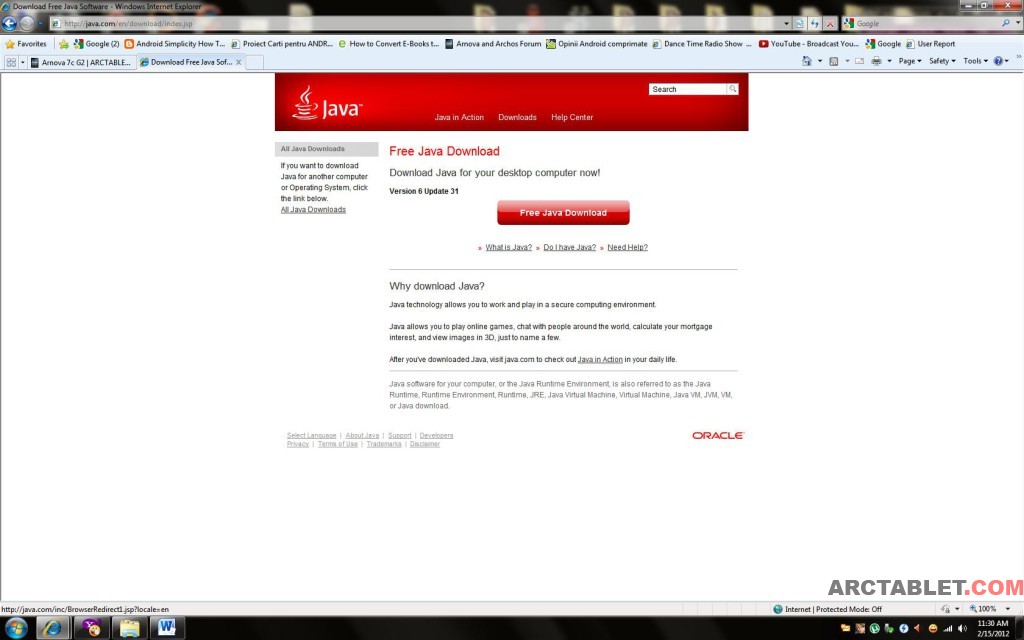Screen dimensions: 1024x640
Task: Open Yahoo Messenger from the taskbar
Action: [91, 628]
